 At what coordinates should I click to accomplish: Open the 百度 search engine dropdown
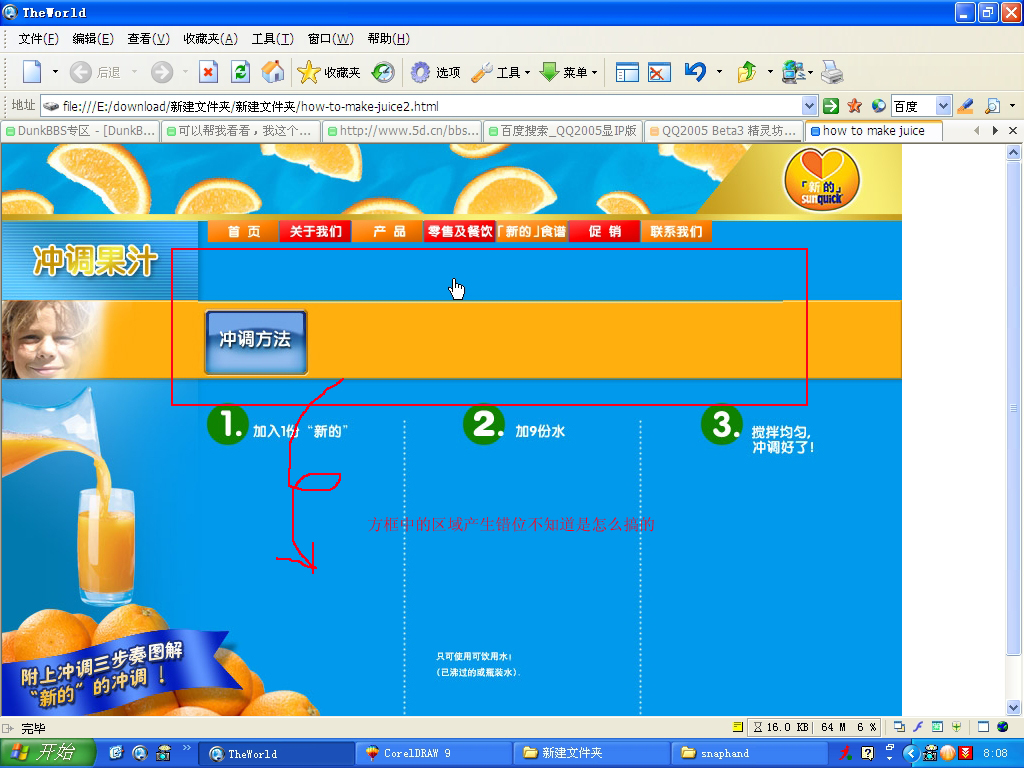942,106
